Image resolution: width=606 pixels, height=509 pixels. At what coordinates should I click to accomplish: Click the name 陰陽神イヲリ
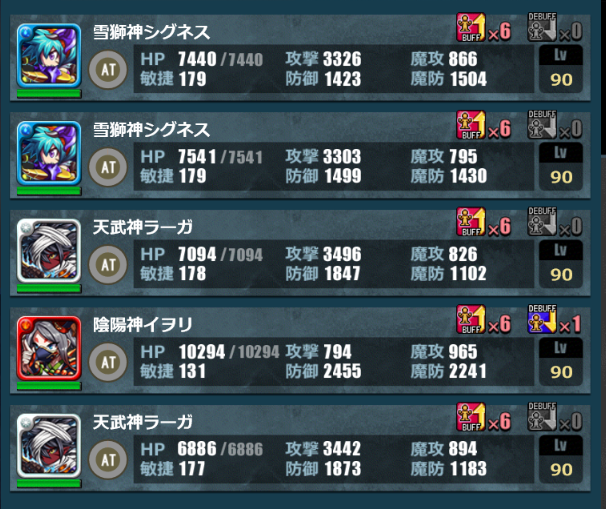coord(143,325)
